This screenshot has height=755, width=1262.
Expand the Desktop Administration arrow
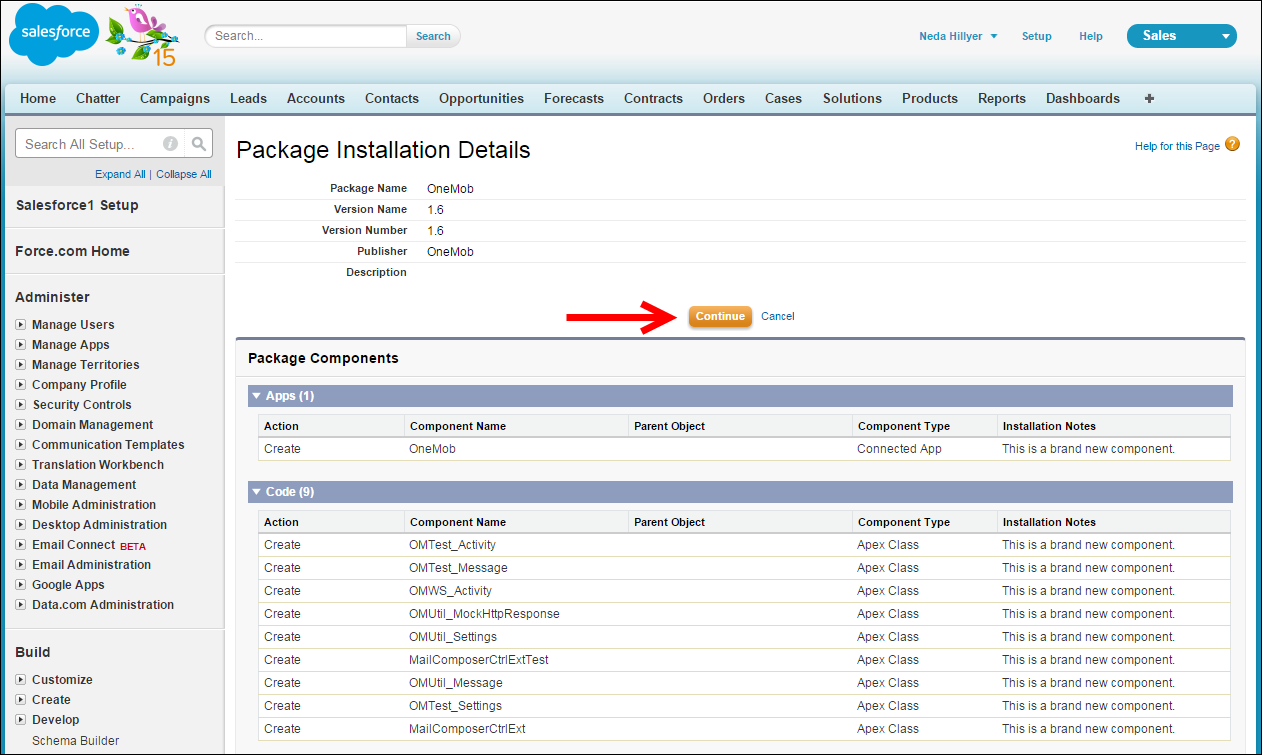(x=21, y=525)
